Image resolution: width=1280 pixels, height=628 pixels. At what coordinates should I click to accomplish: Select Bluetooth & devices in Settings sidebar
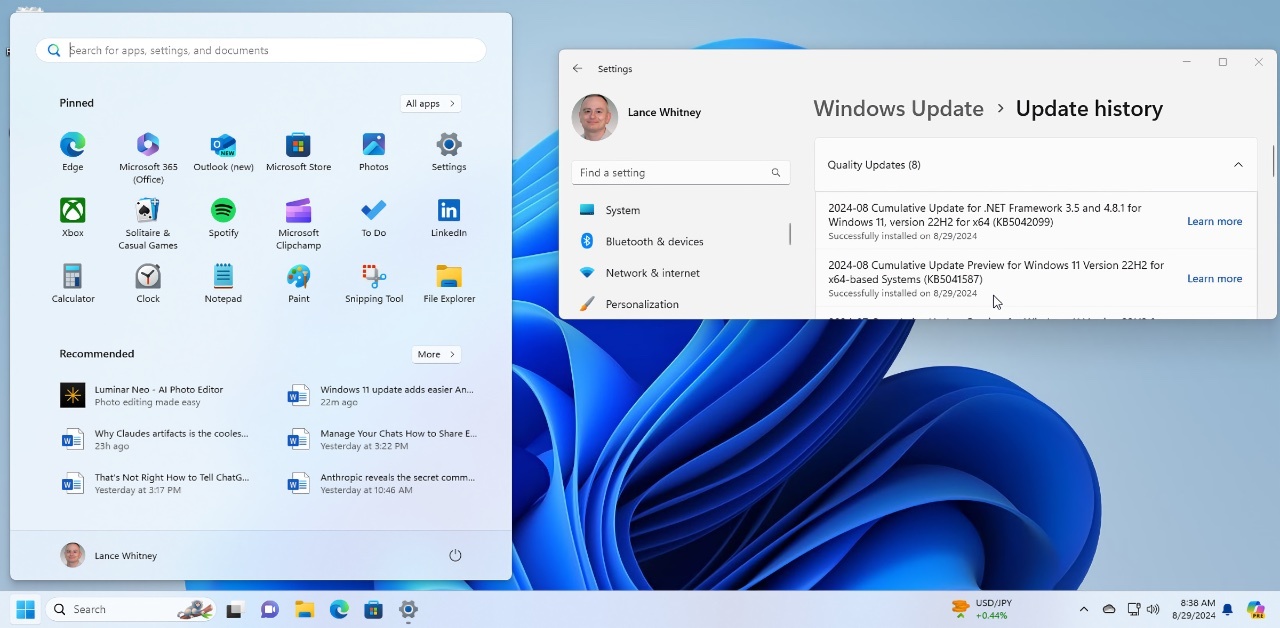click(654, 241)
